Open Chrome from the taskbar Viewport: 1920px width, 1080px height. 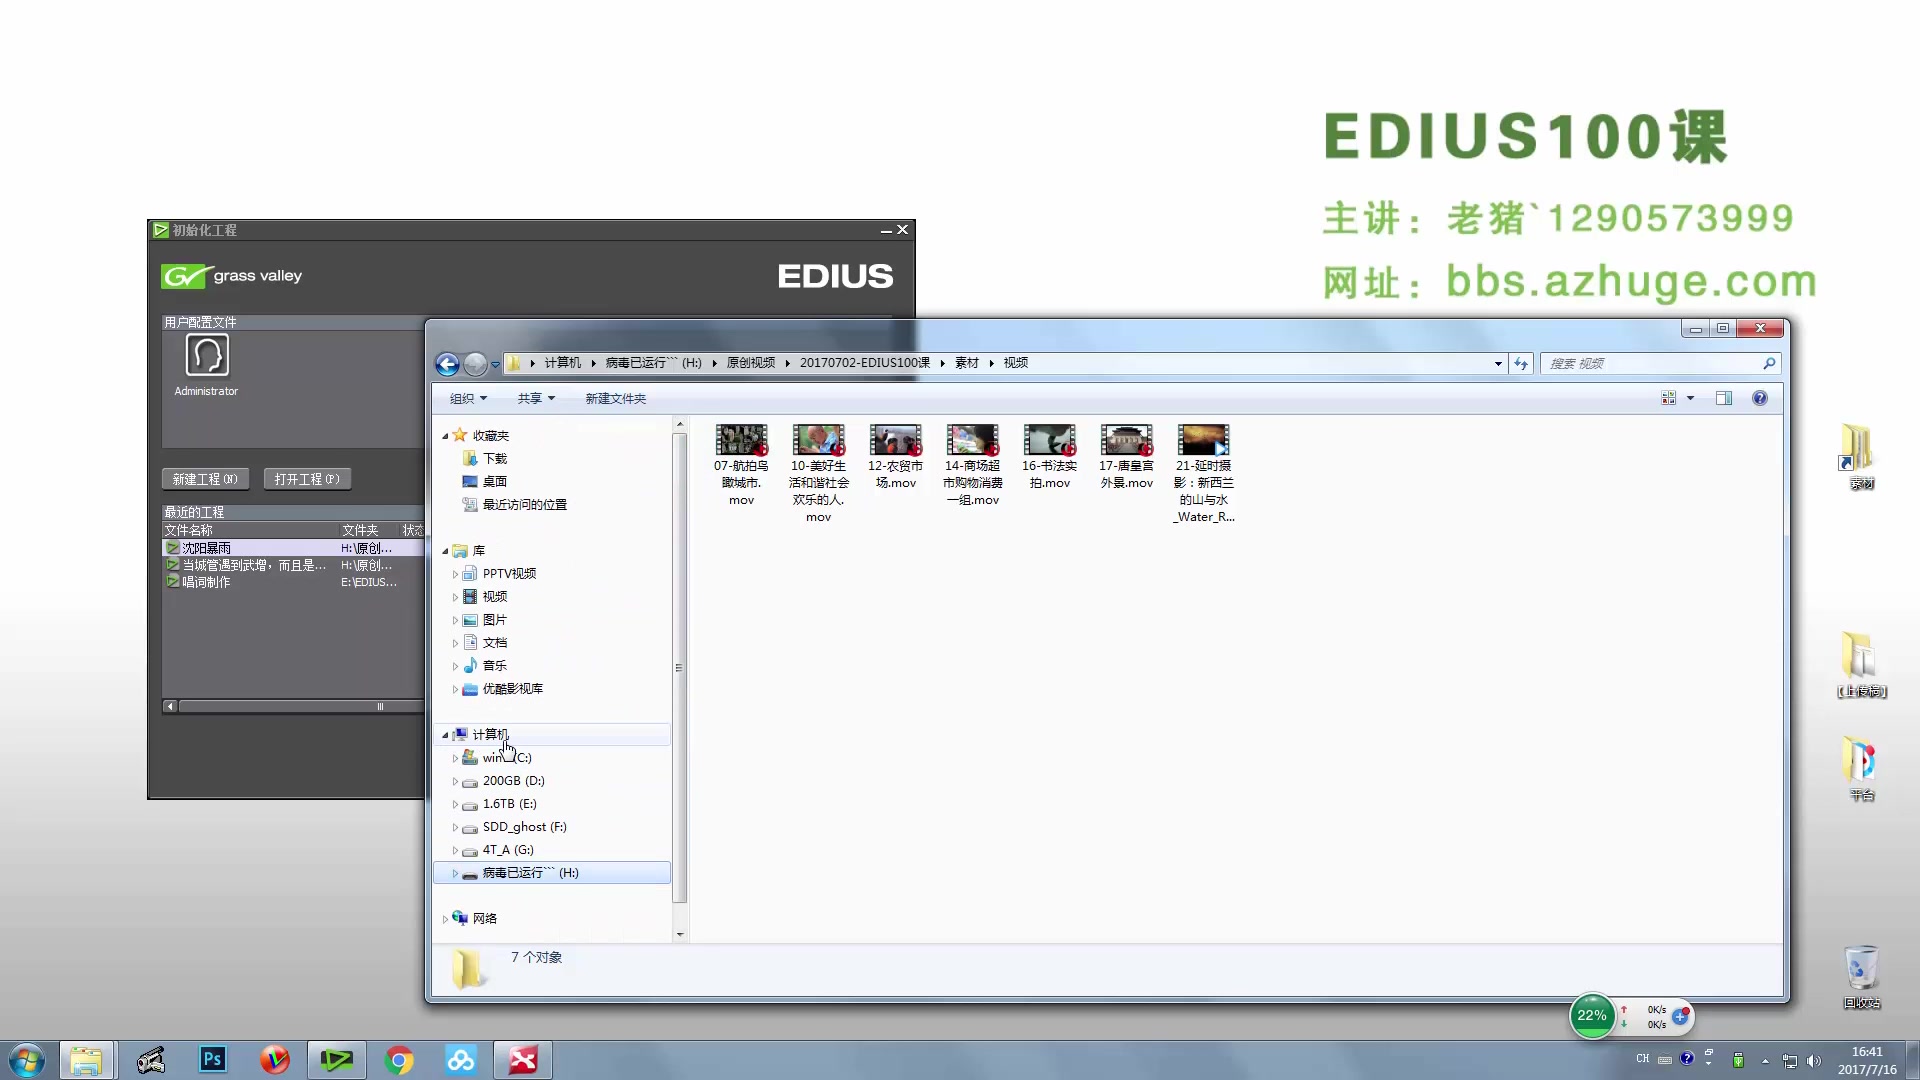(399, 1060)
